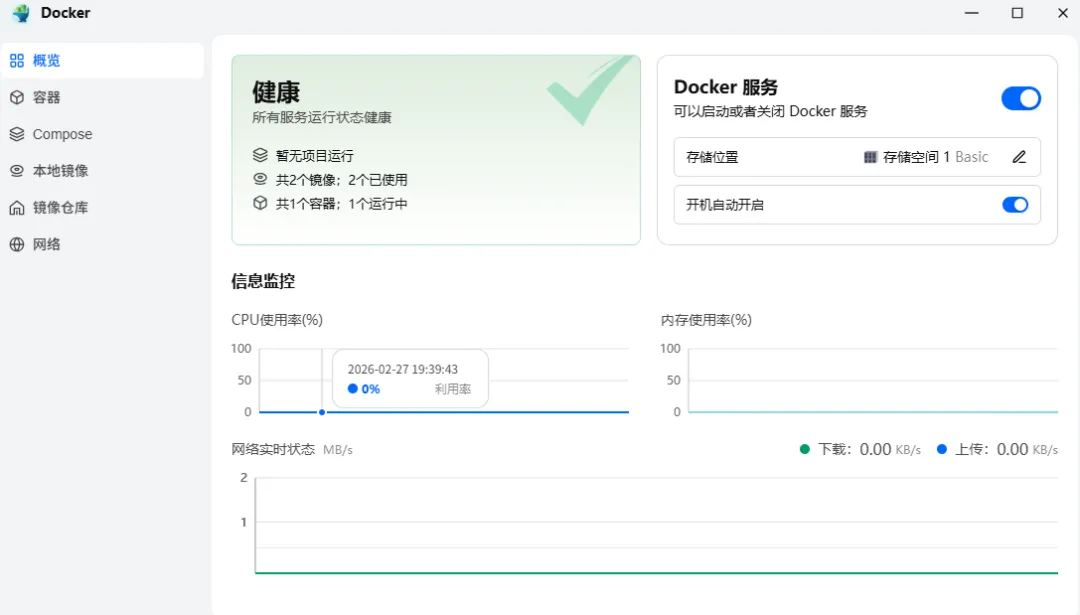Click the 利用率 tooltip label
Screen dimensions: 1080x615
coord(453,389)
